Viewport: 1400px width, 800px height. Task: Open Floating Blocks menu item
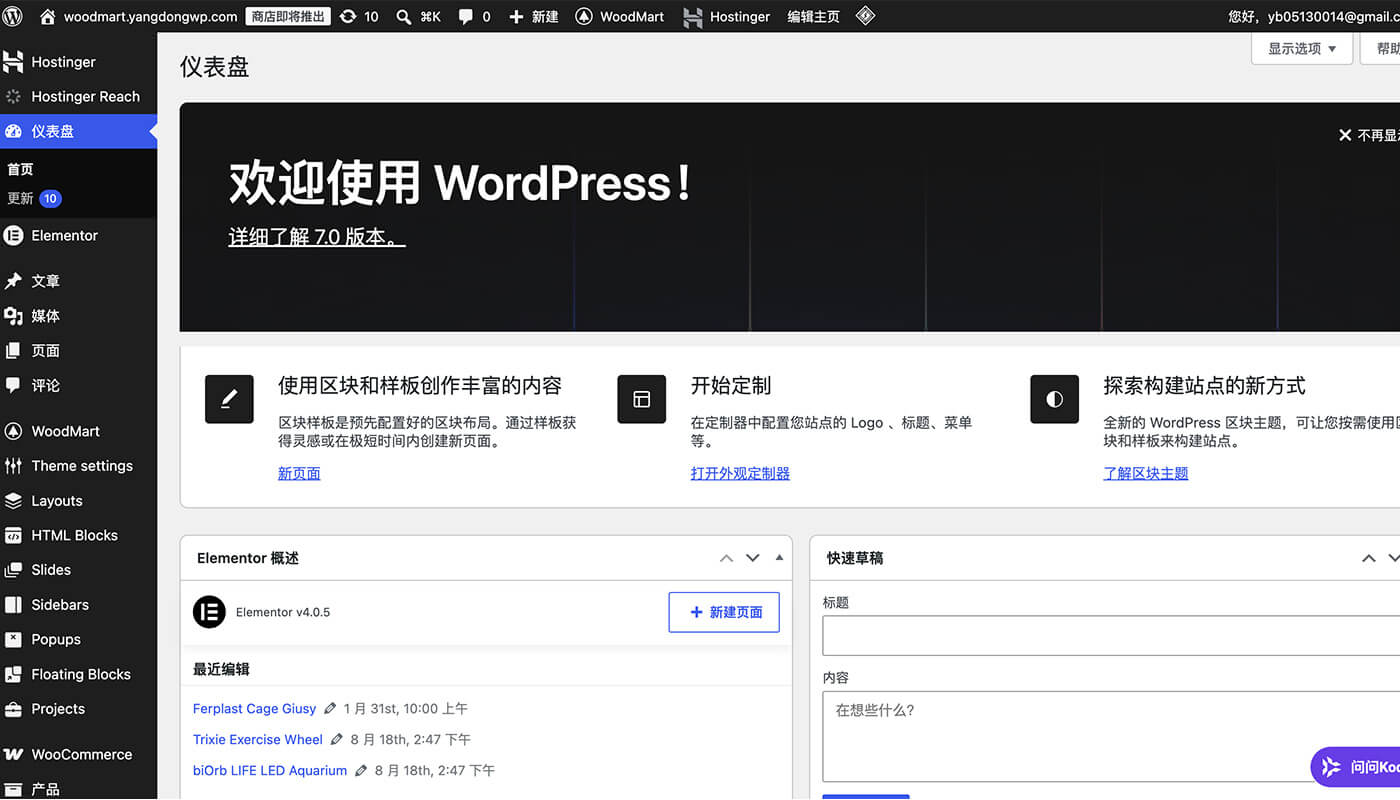[x=78, y=674]
